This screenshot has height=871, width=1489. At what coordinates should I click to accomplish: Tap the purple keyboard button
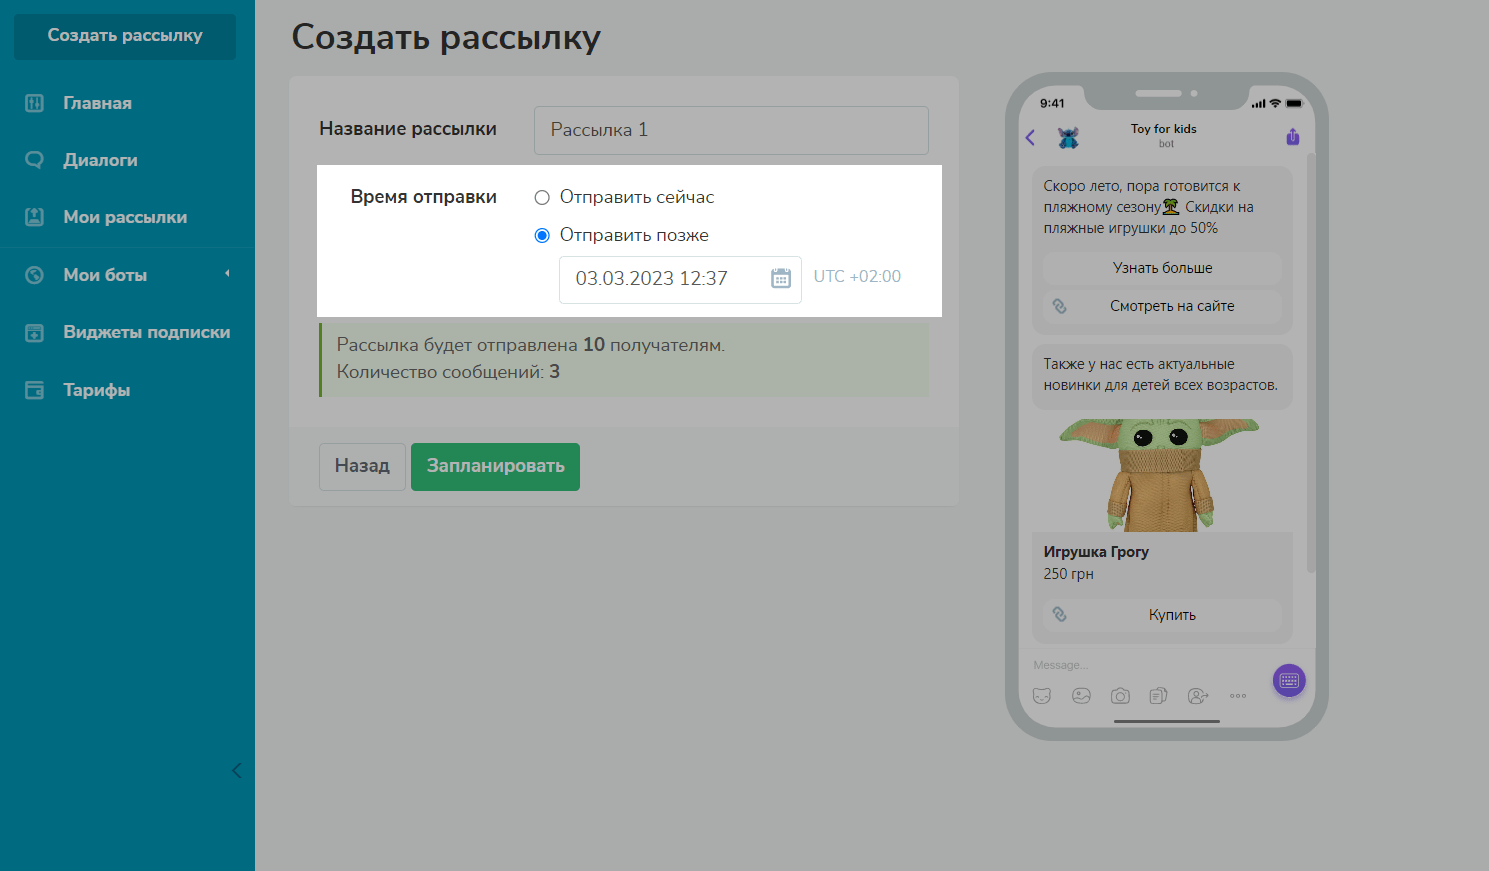(x=1289, y=681)
